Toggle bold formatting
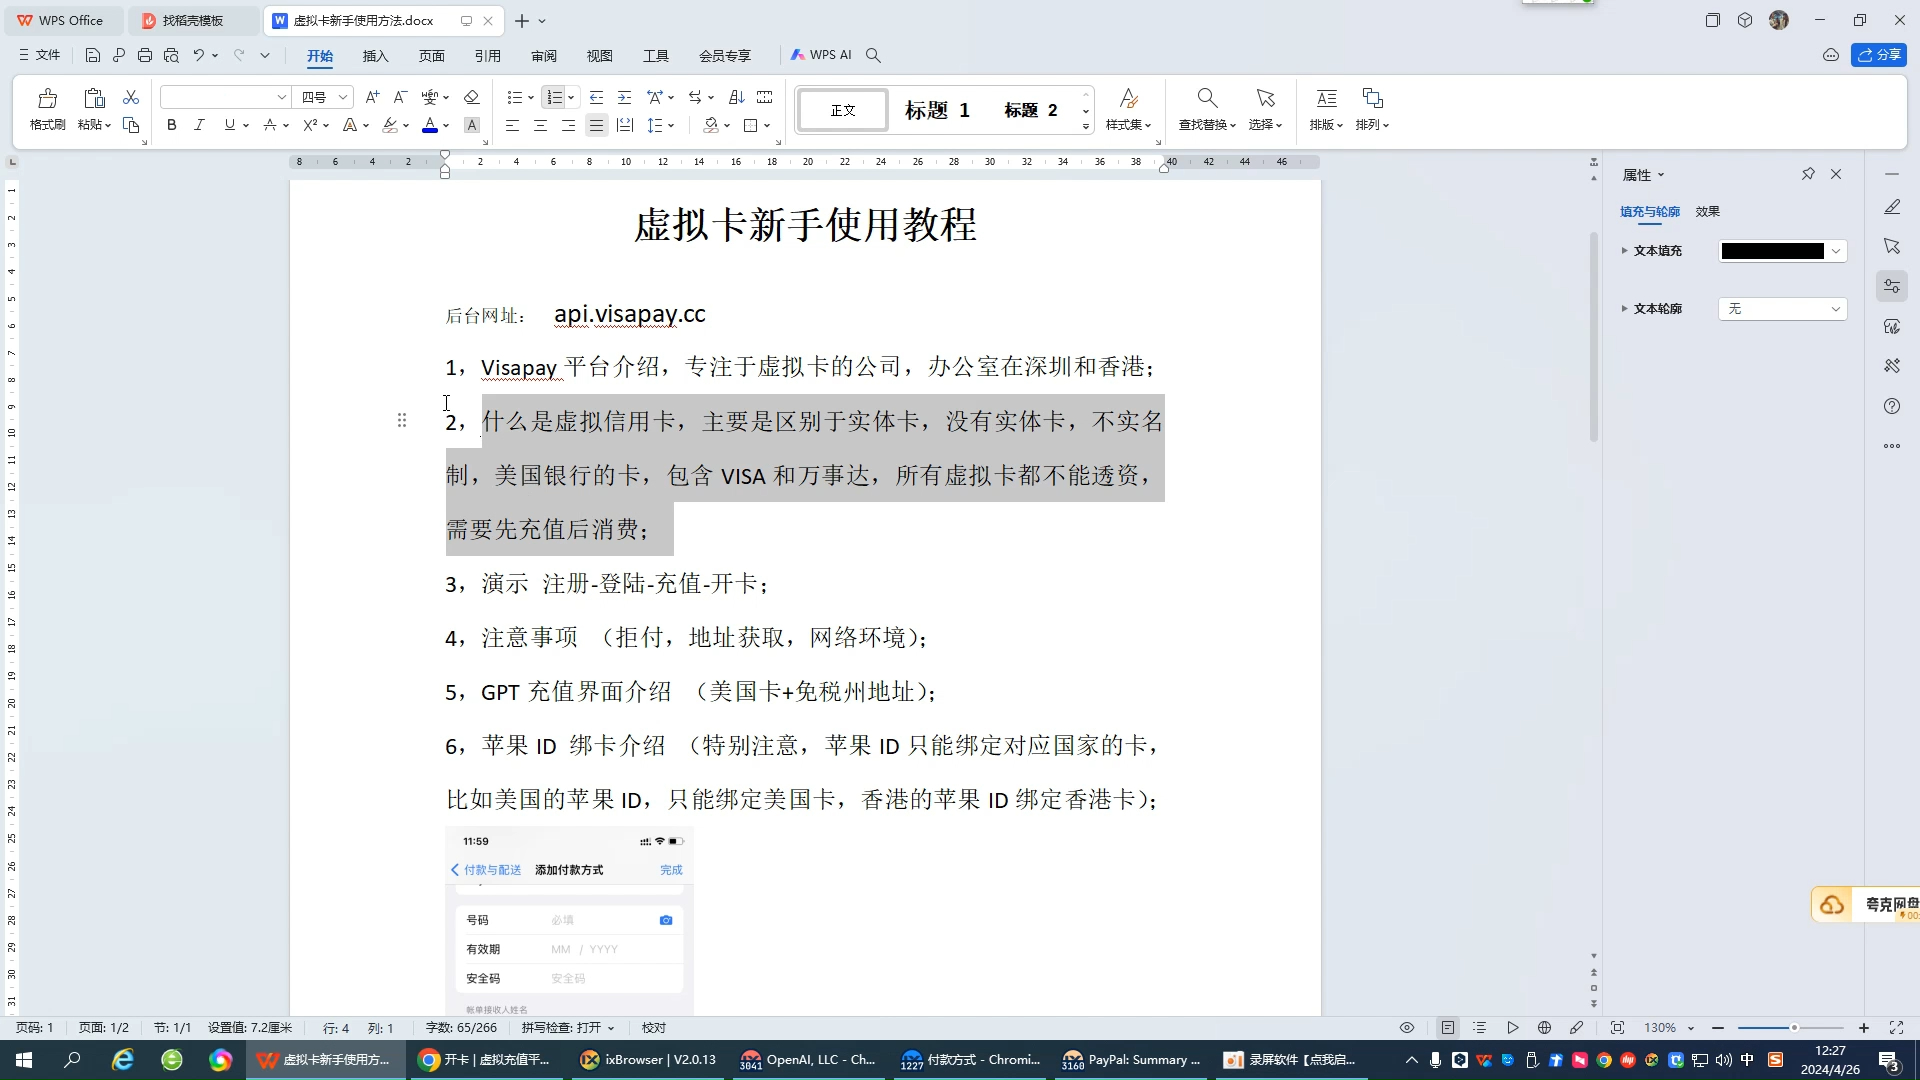This screenshot has width=1920, height=1080. tap(172, 125)
